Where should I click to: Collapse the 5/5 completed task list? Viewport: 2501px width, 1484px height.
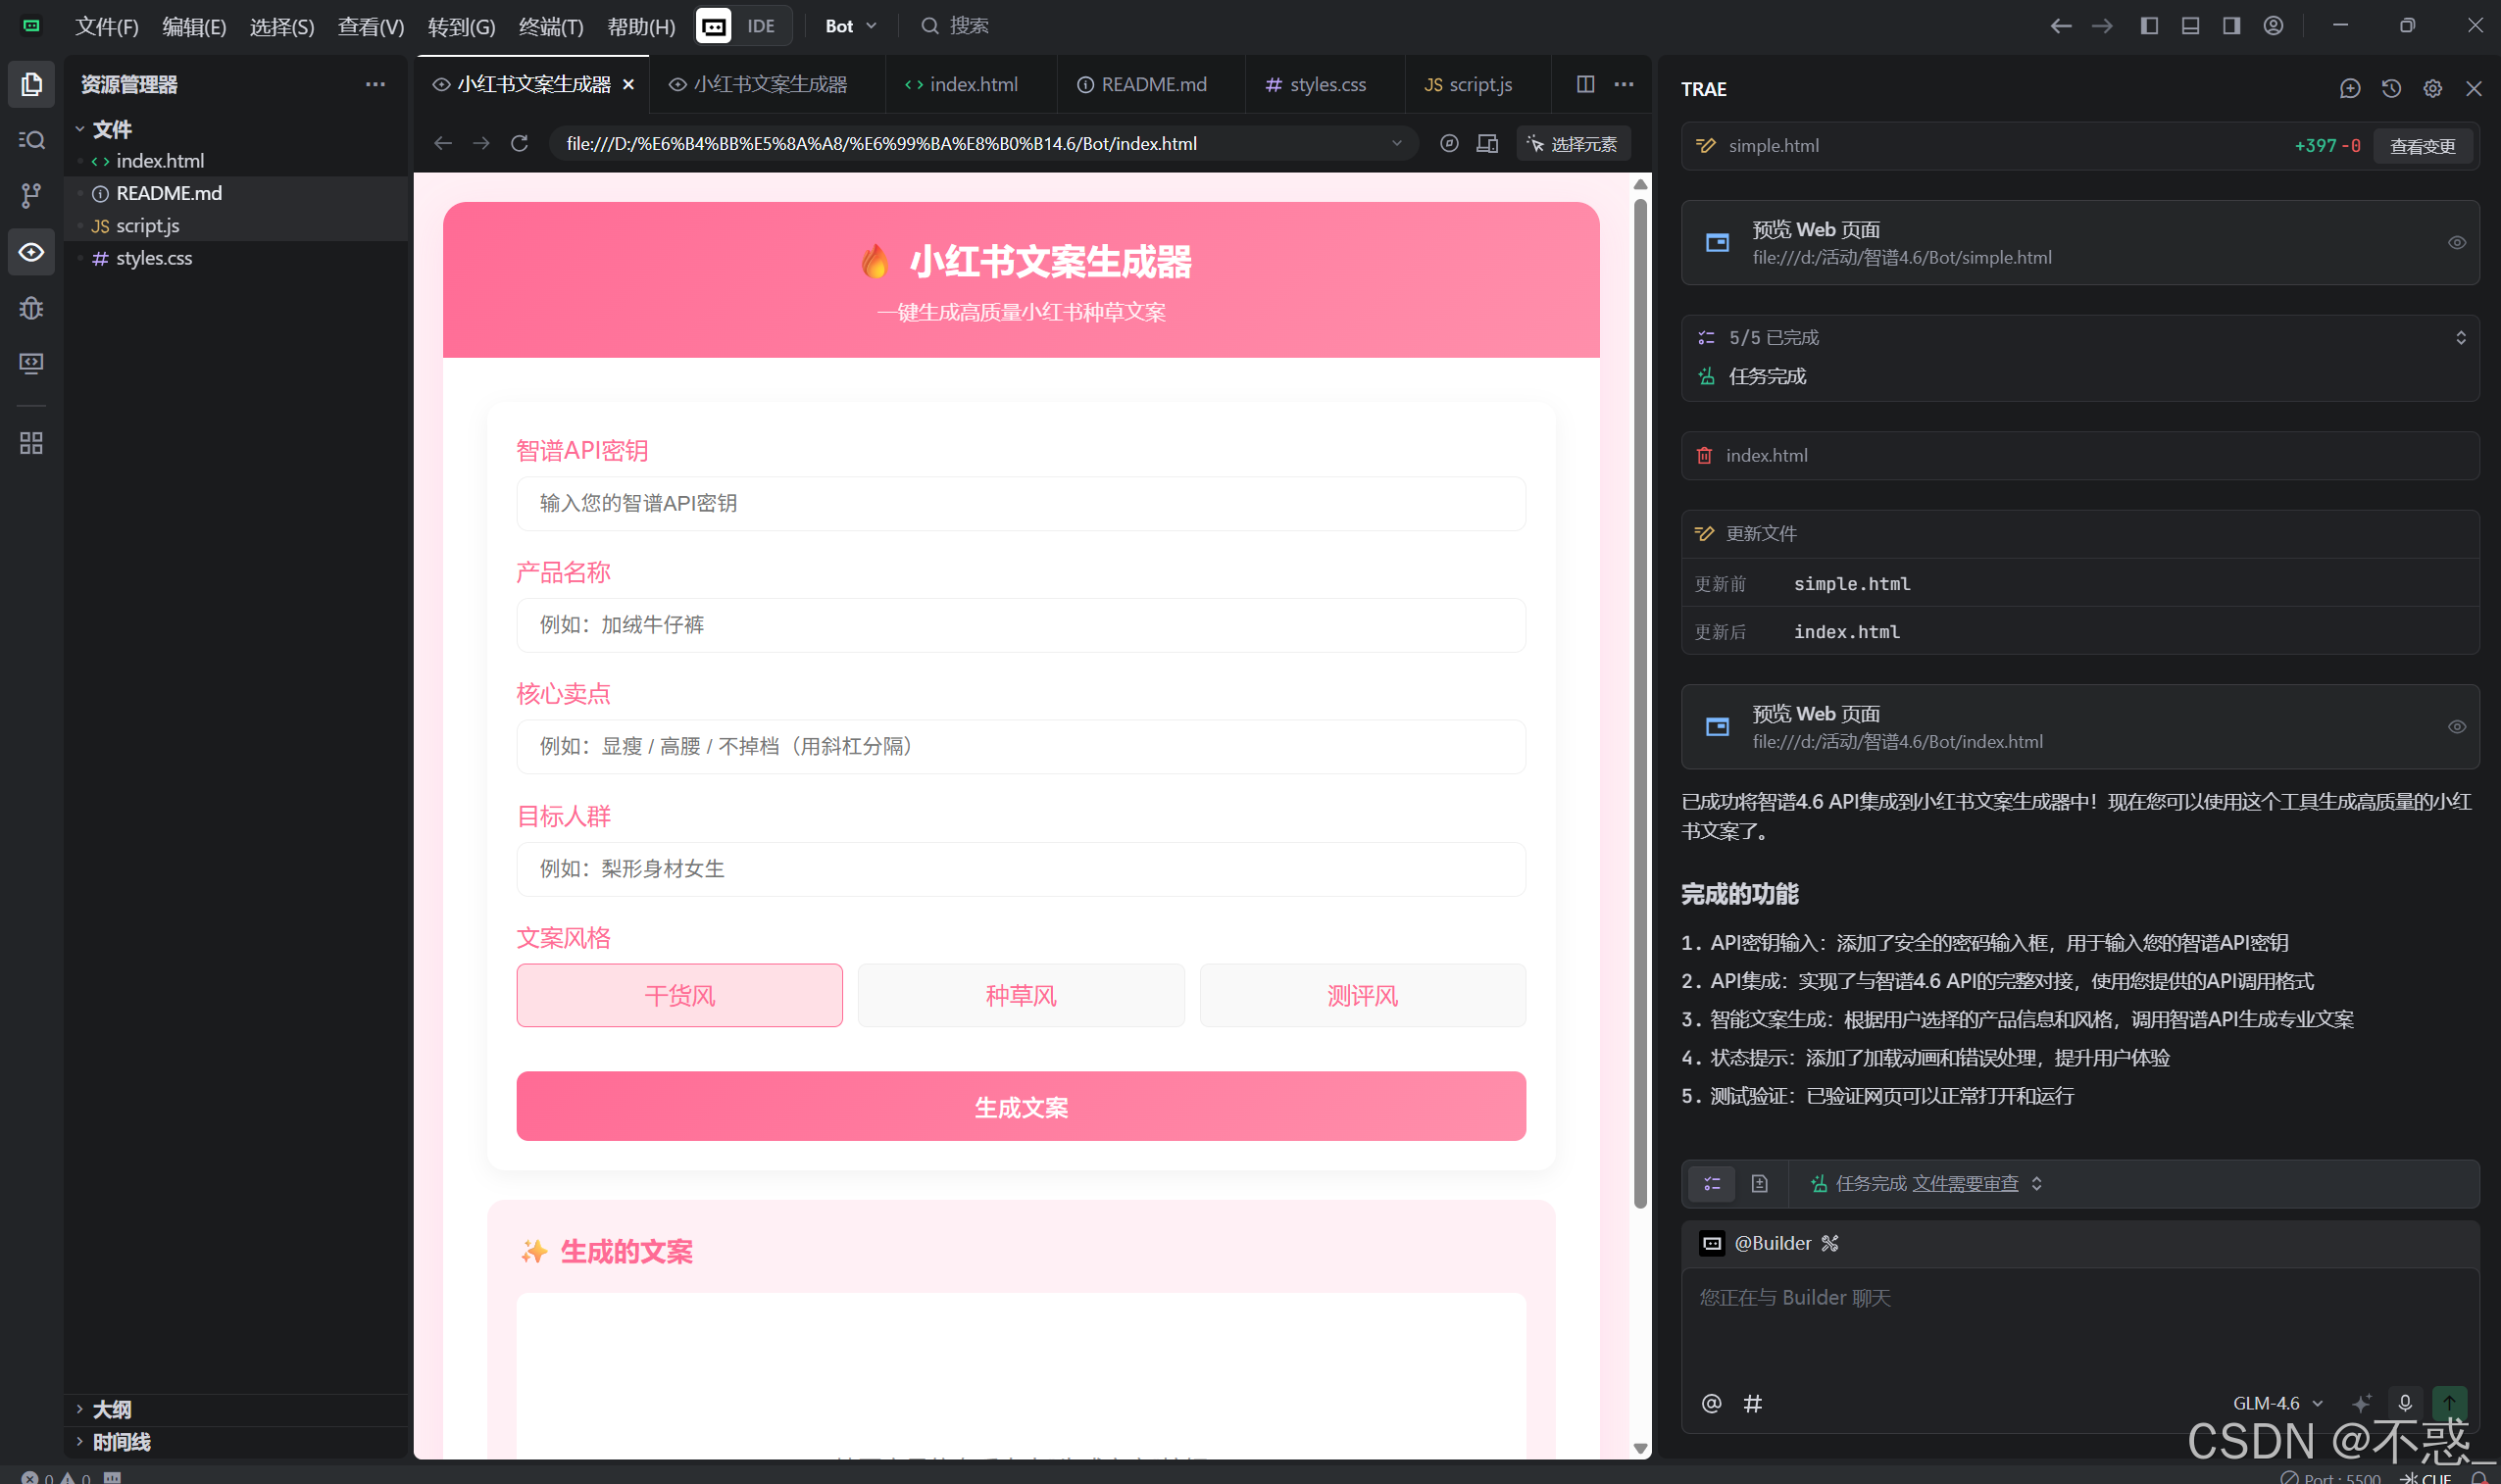click(x=2462, y=337)
